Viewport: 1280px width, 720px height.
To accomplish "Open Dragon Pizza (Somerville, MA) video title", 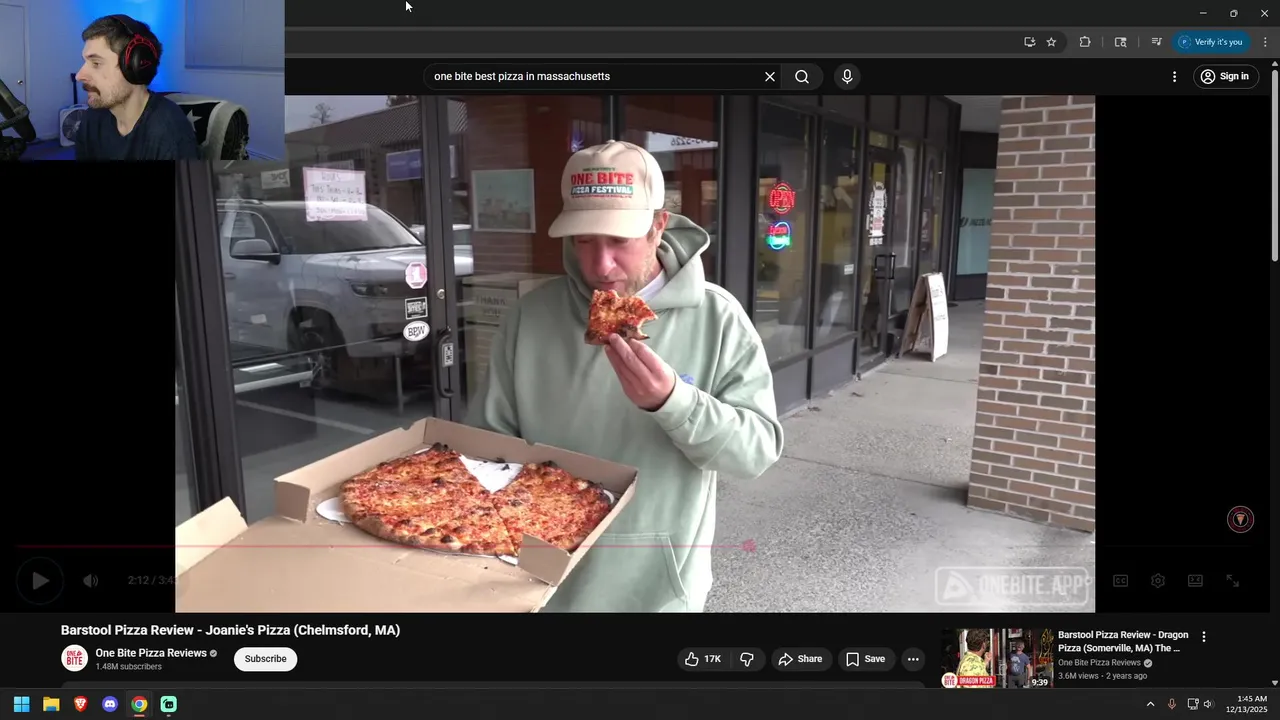I will pos(1123,642).
